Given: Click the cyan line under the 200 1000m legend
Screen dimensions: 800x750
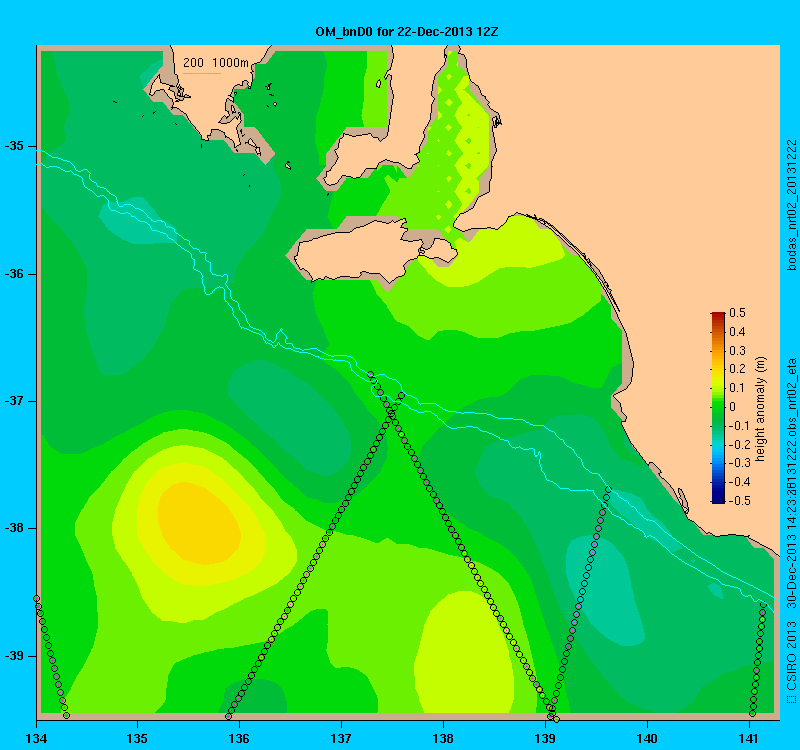Looking at the screenshot, I should pyautogui.click(x=202, y=73).
